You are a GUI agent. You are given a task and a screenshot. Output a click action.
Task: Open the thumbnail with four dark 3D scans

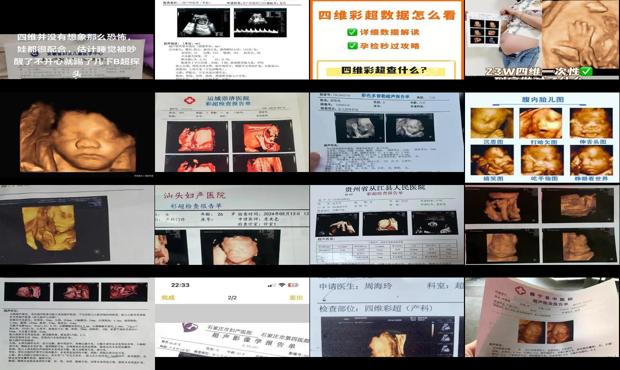coord(542,225)
